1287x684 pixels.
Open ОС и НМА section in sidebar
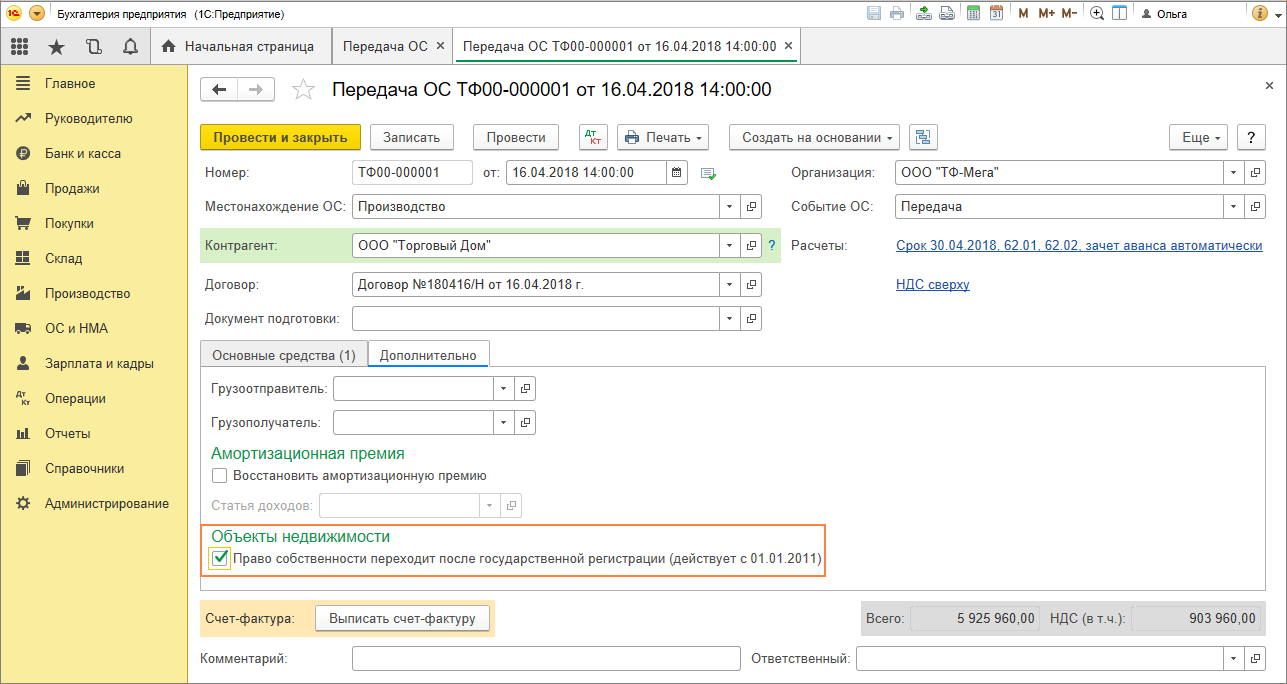click(76, 328)
